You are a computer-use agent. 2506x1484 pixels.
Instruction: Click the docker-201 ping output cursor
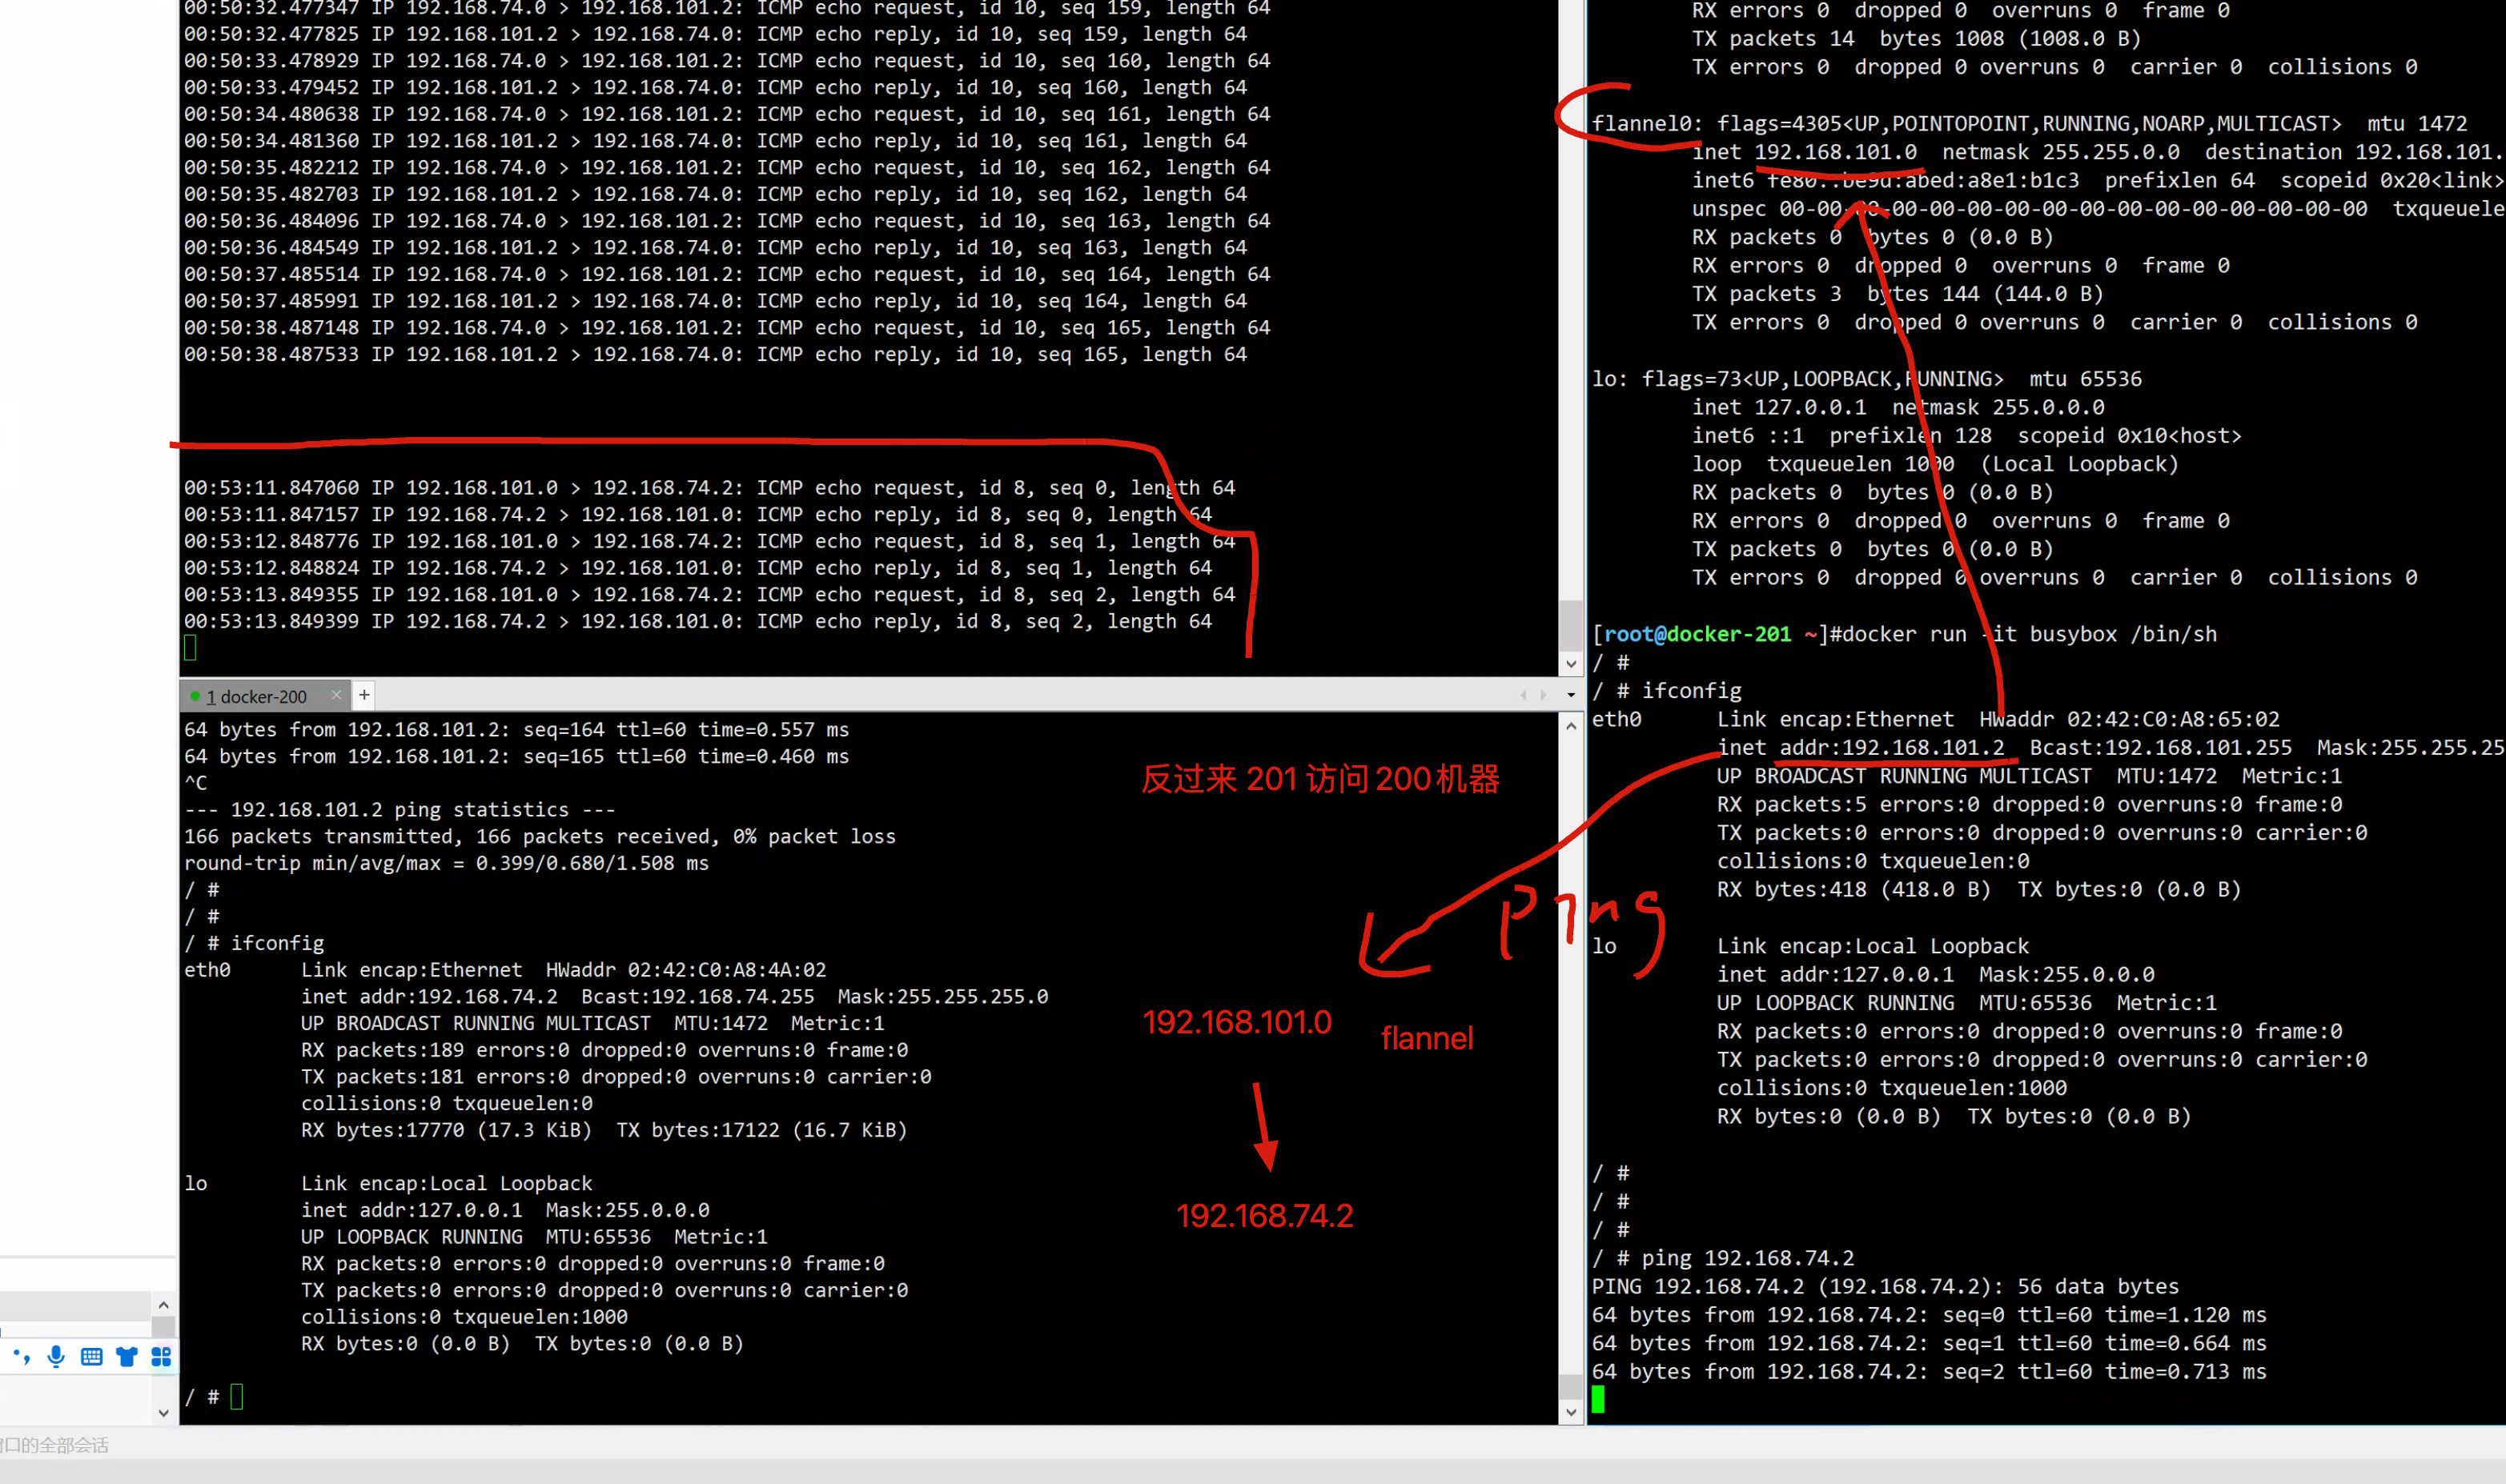click(x=1598, y=1399)
